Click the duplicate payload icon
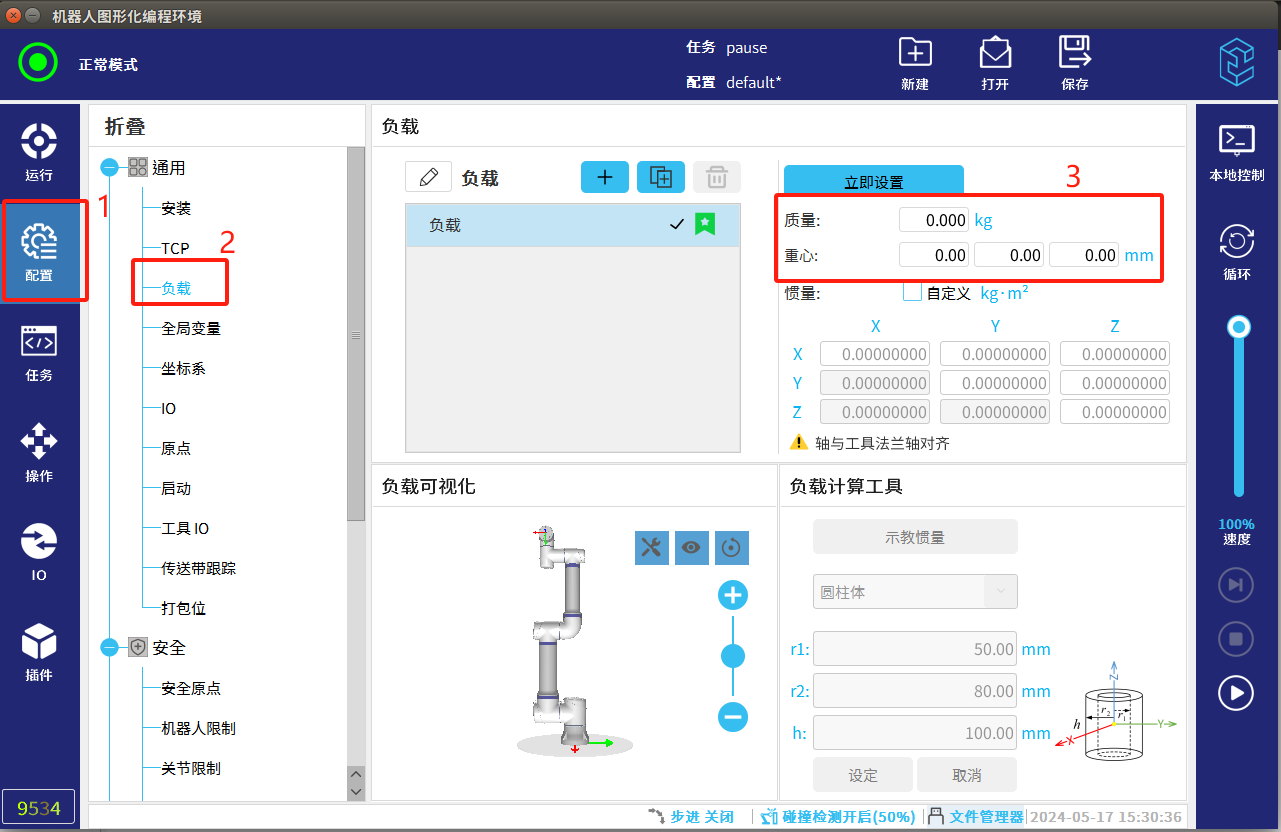This screenshot has height=832, width=1281. [661, 177]
